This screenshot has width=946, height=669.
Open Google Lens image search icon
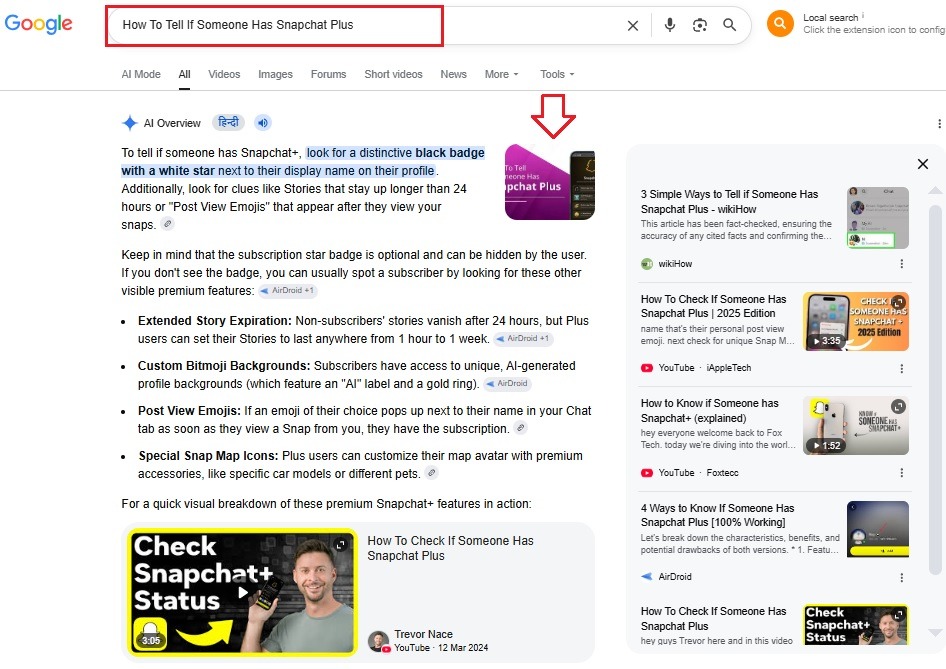click(699, 25)
